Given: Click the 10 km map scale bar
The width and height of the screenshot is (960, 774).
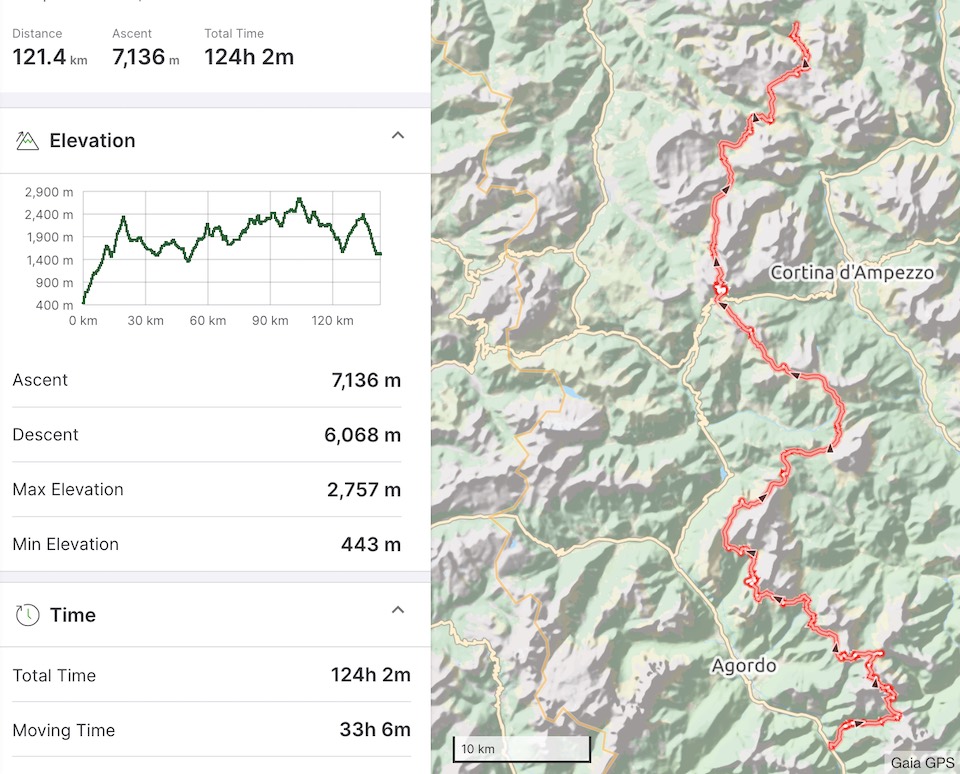Looking at the screenshot, I should pos(522,749).
